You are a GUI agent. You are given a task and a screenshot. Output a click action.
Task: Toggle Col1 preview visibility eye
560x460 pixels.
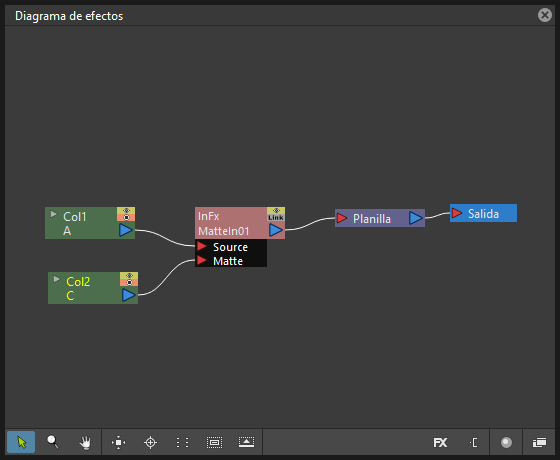coord(126,211)
